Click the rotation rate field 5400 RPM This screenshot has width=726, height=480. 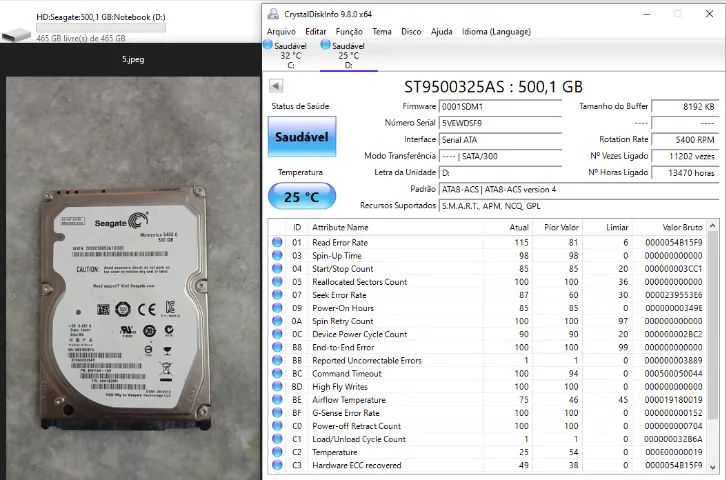pyautogui.click(x=685, y=139)
